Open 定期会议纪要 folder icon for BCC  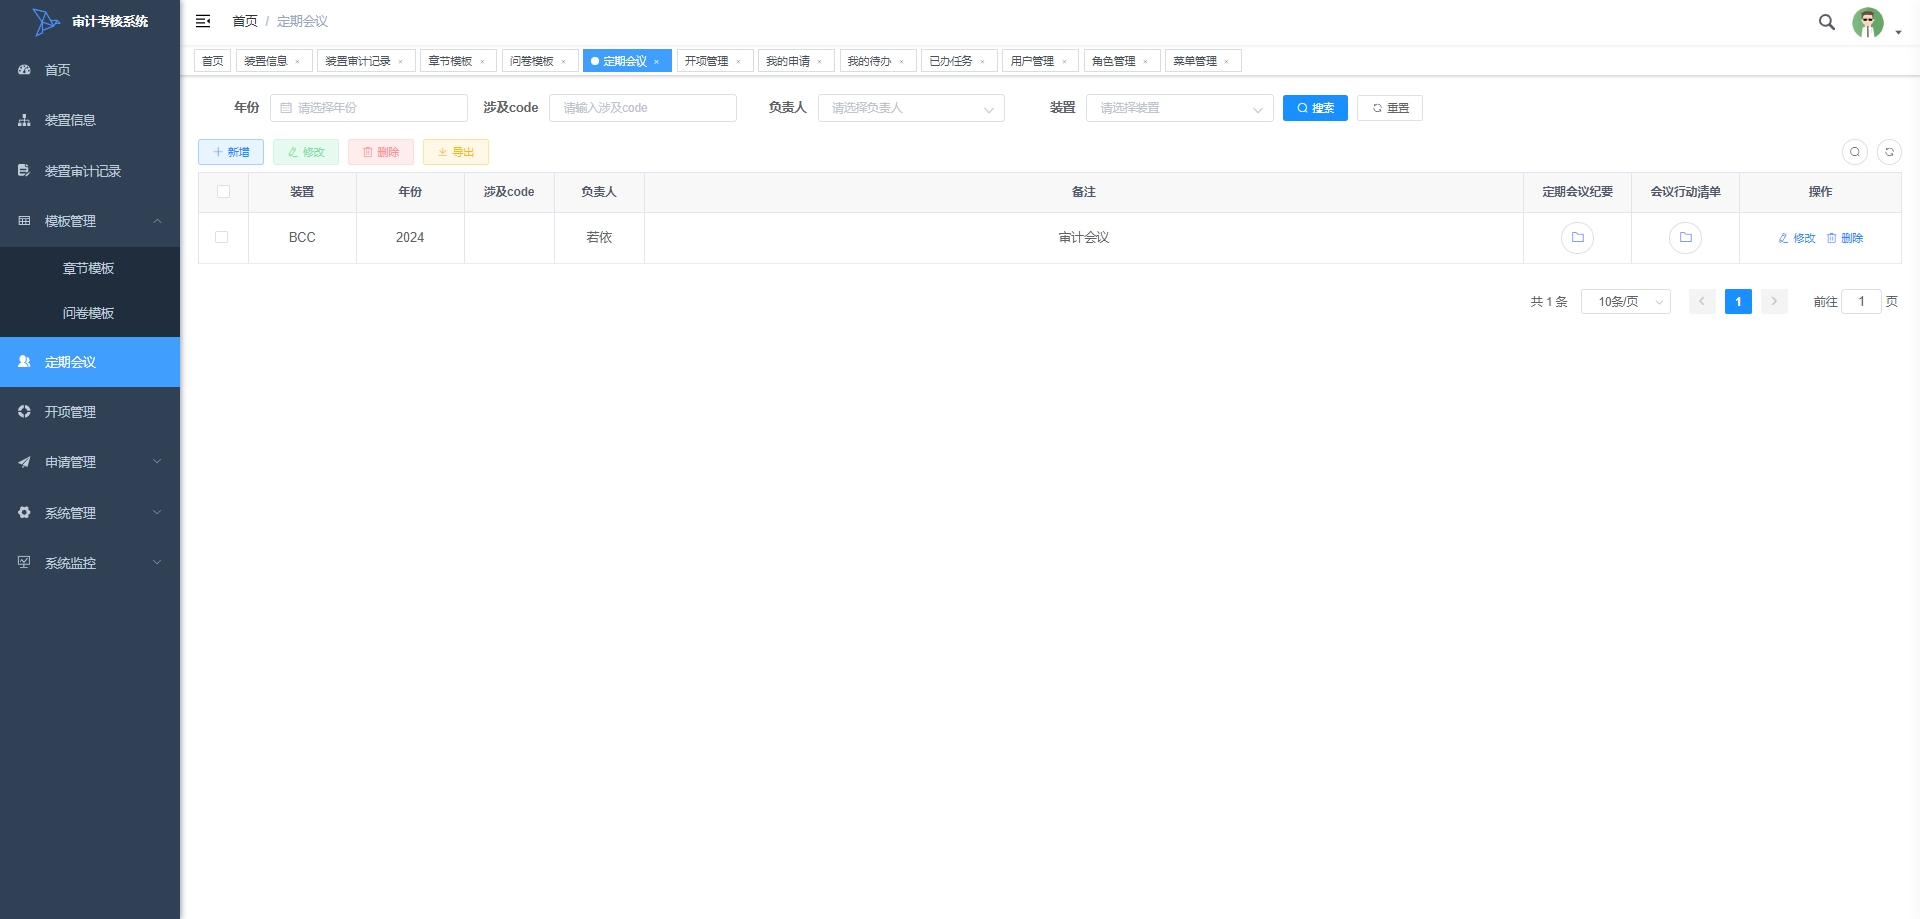[1578, 238]
